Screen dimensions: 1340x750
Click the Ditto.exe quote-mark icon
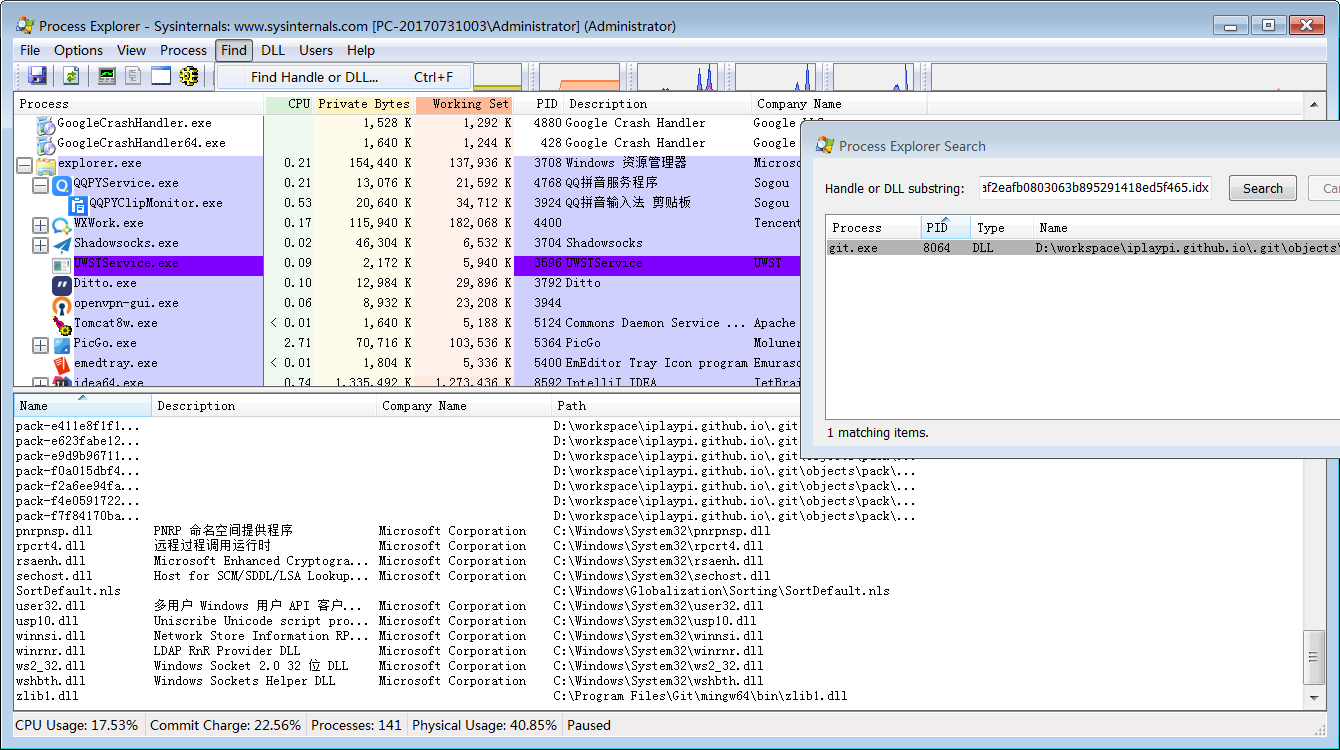61,284
